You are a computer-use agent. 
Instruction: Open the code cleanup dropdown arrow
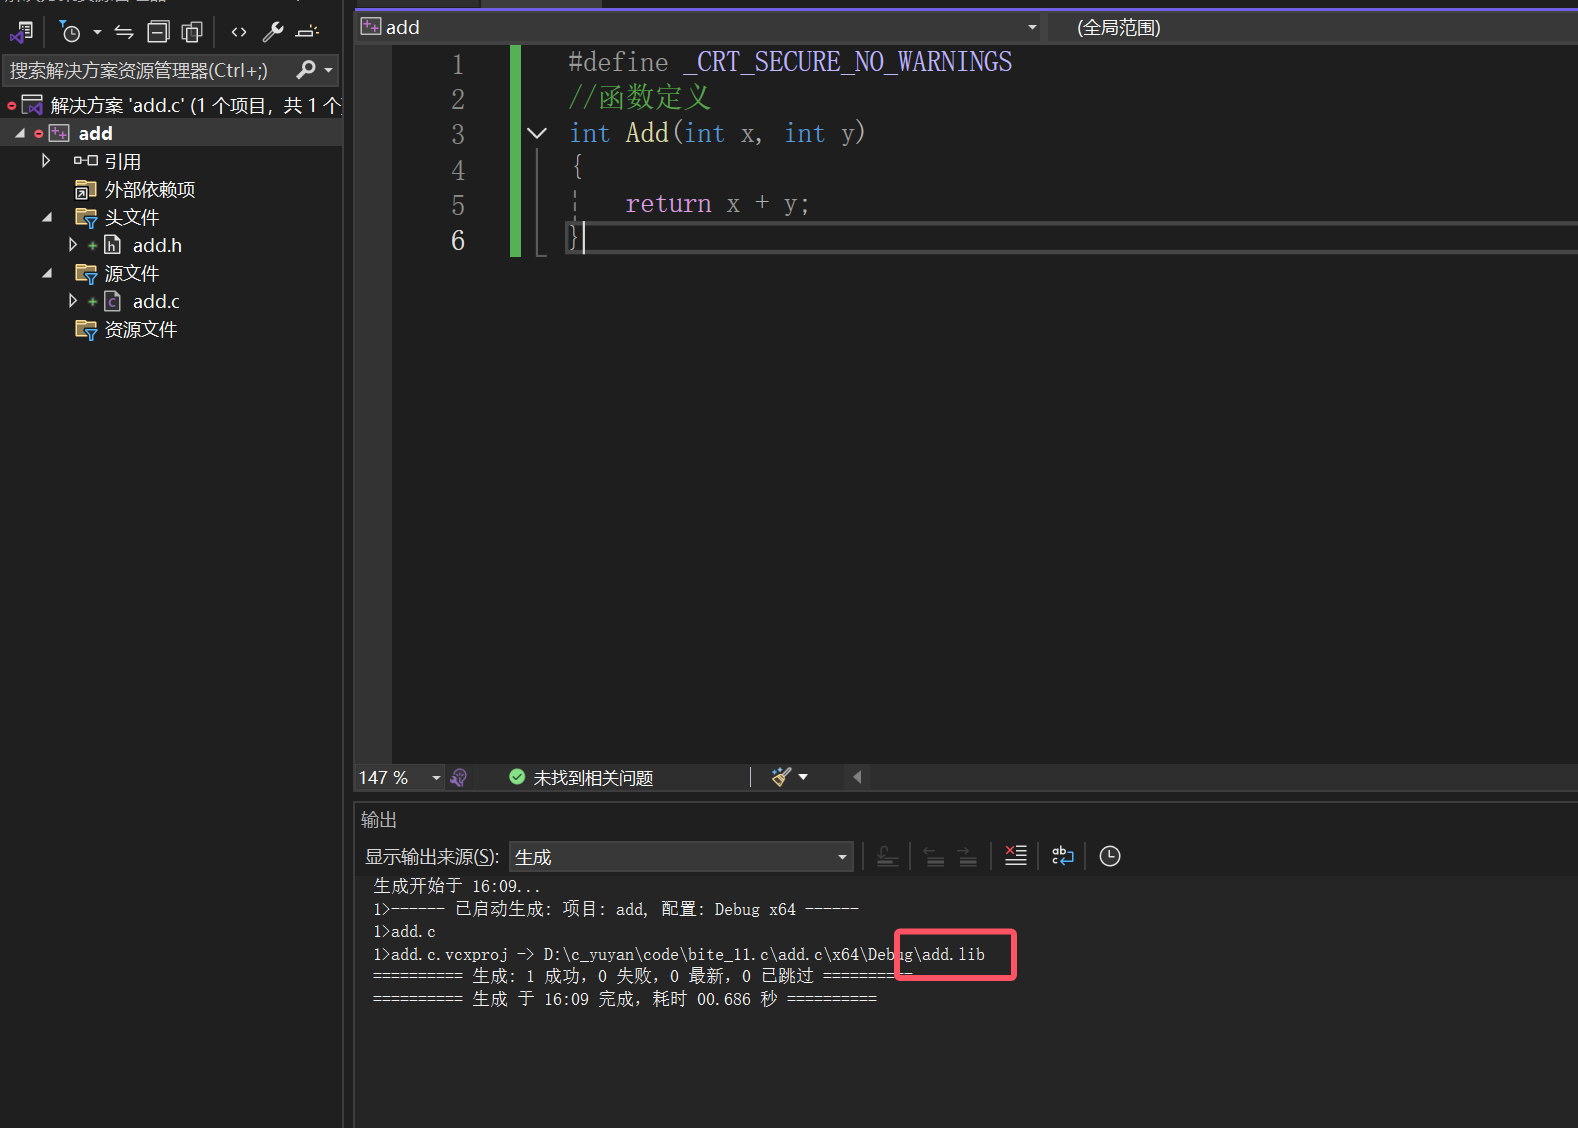pos(803,777)
